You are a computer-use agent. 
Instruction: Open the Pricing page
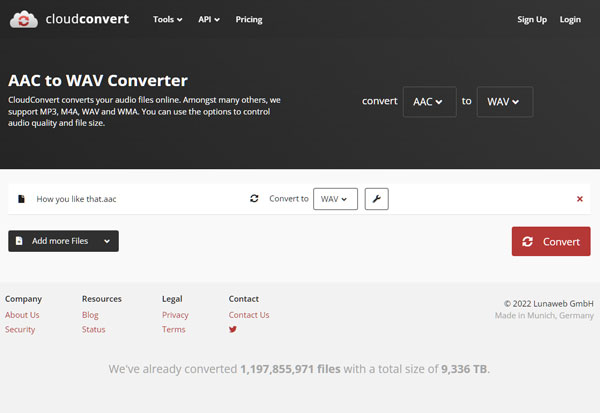249,20
